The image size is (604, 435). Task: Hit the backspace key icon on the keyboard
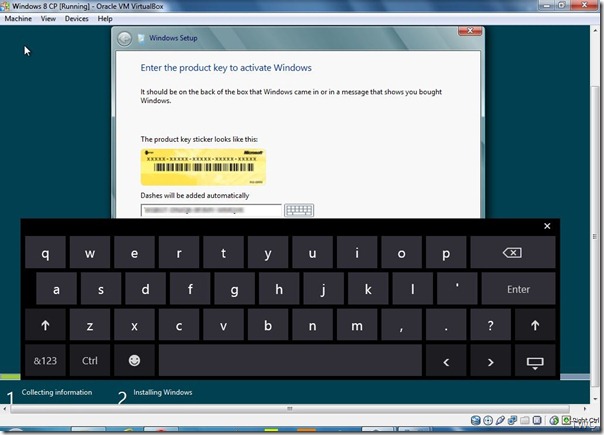[513, 253]
